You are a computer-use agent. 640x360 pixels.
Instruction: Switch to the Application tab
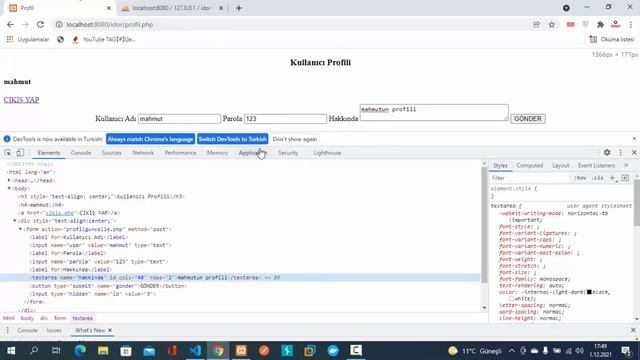click(x=253, y=153)
